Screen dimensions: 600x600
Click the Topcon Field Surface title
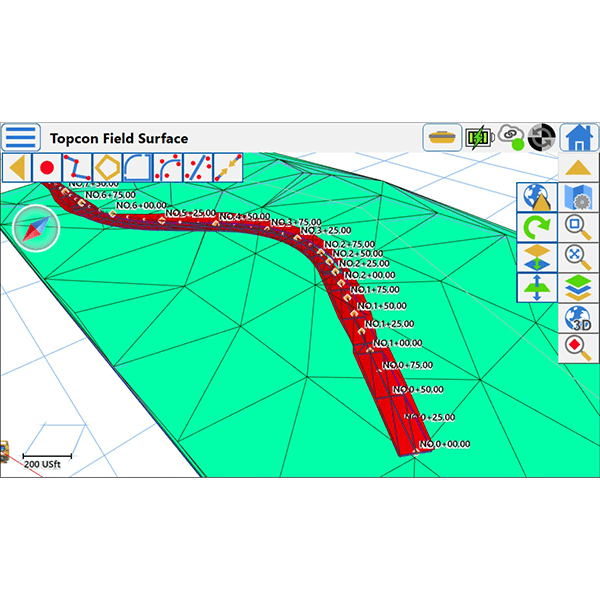pyautogui.click(x=119, y=138)
